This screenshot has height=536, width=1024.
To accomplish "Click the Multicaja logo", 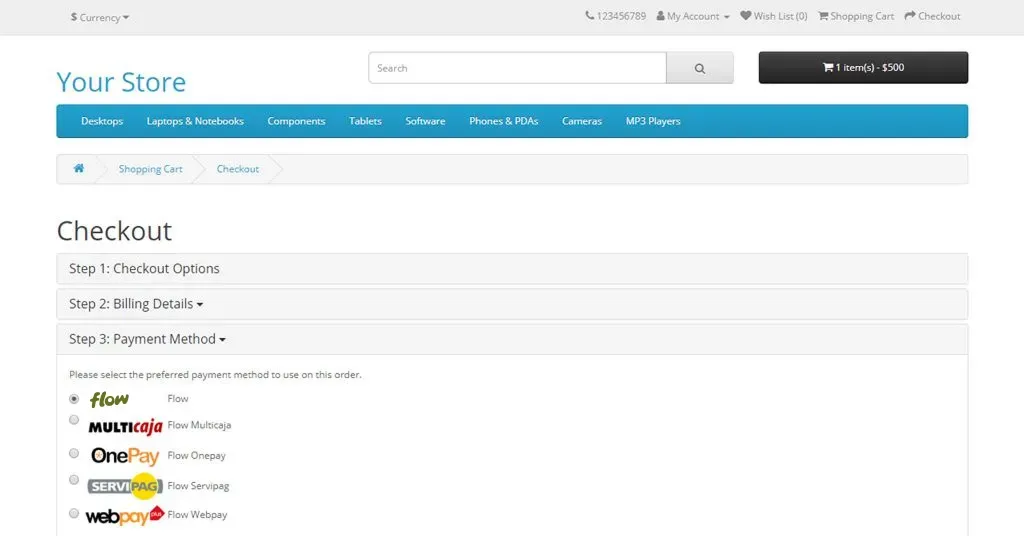I will click(125, 426).
